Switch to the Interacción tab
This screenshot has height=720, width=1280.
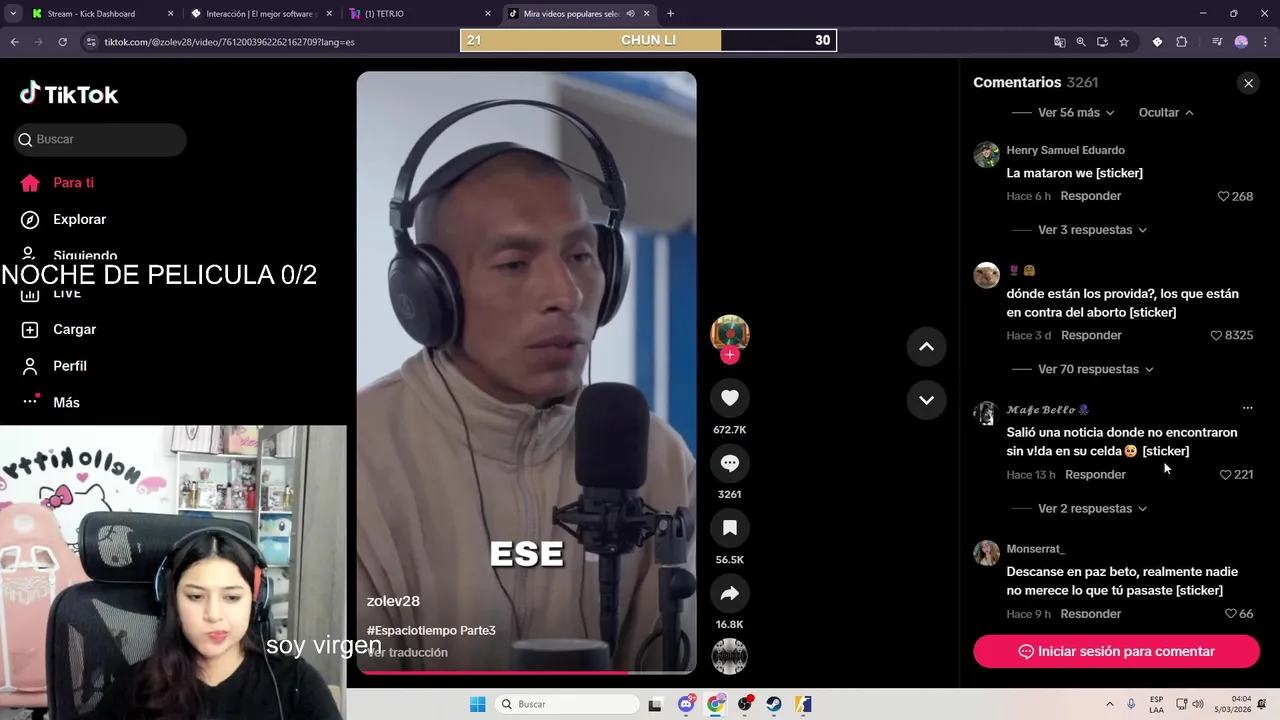261,14
